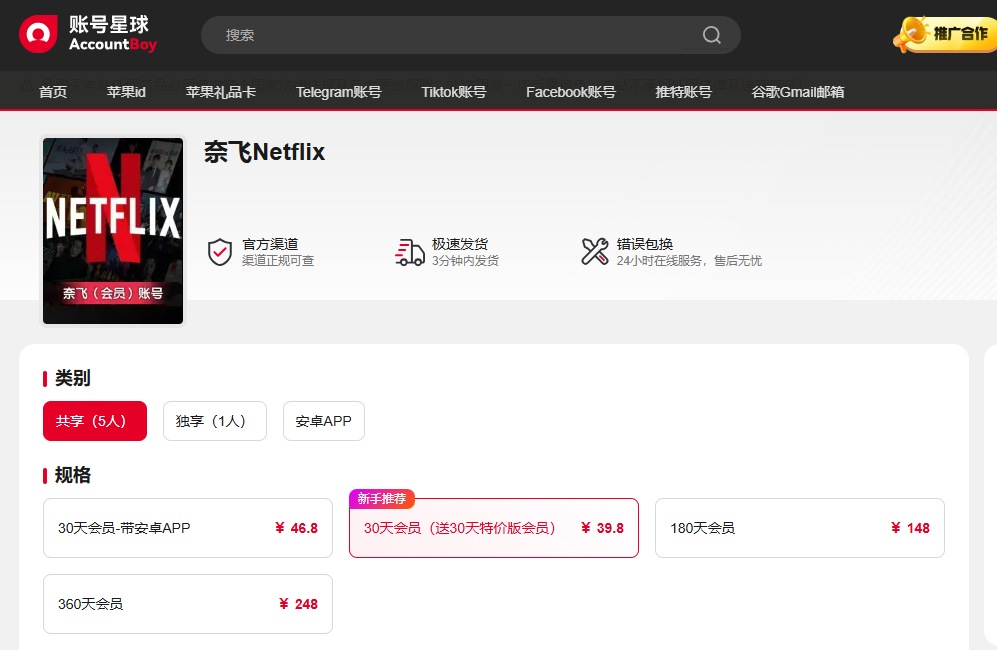The width and height of the screenshot is (997, 650).
Task: Open the 苹果id navigation item
Action: tap(126, 92)
